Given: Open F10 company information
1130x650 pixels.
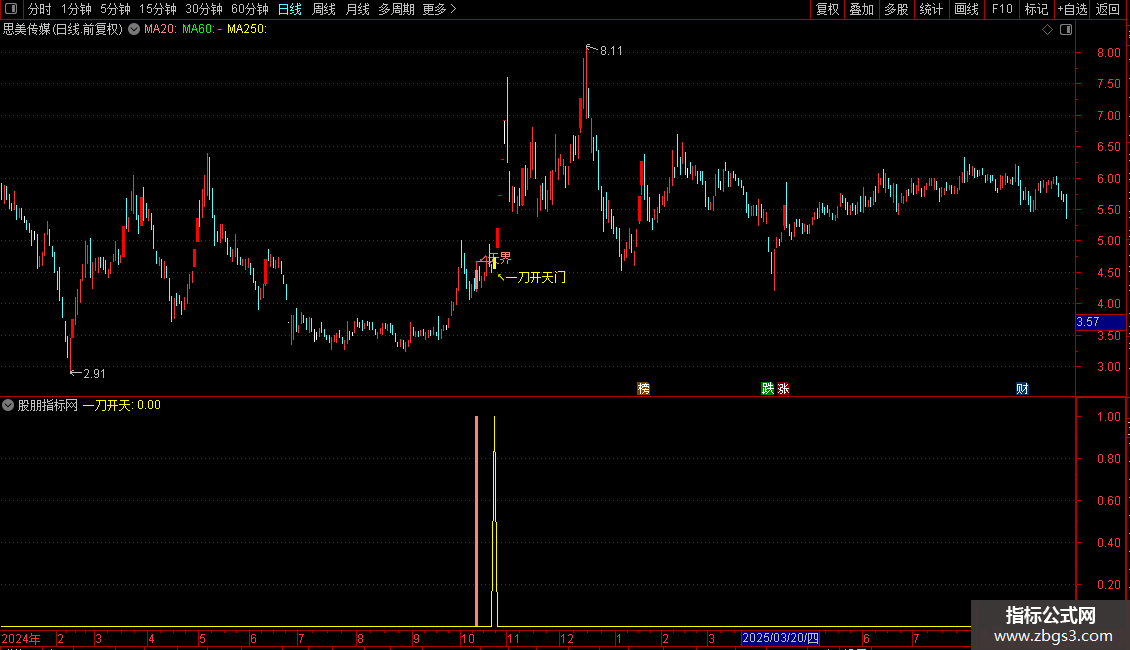Looking at the screenshot, I should click(1002, 9).
